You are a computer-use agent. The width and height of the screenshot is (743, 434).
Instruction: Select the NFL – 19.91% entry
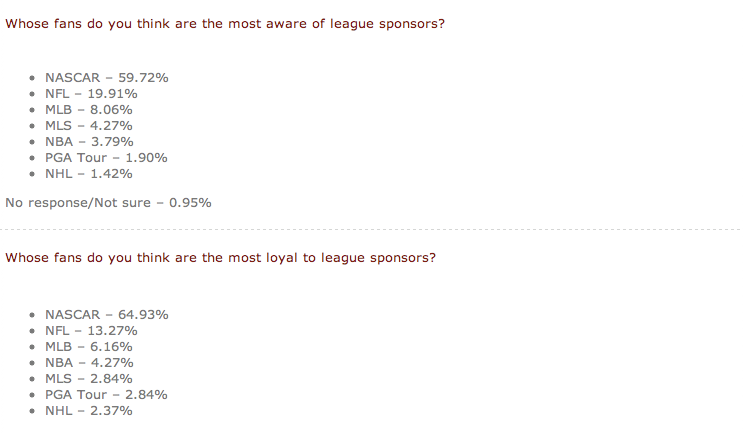[91, 94]
